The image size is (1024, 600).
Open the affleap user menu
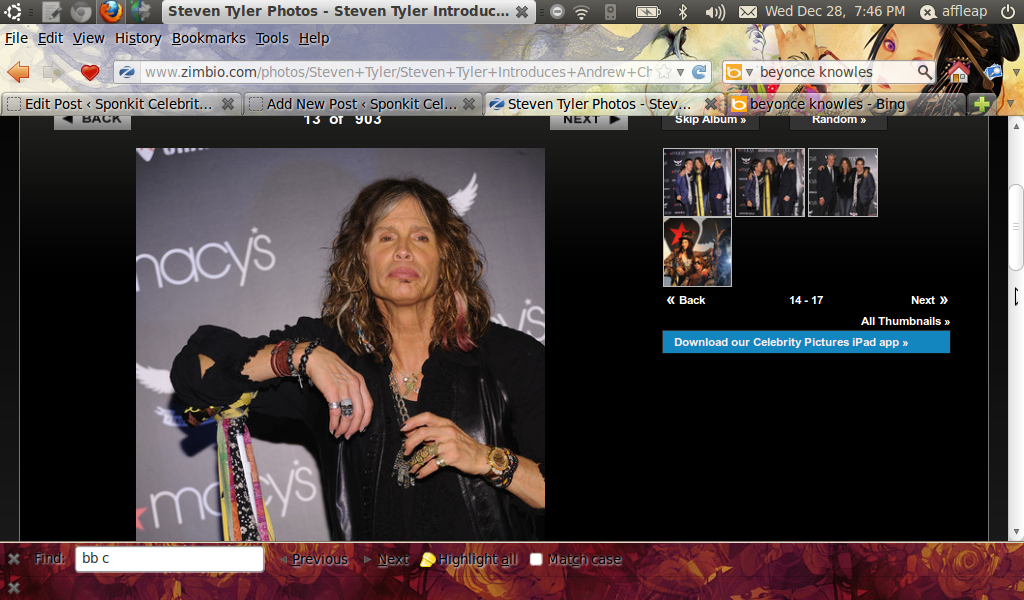[x=954, y=12]
